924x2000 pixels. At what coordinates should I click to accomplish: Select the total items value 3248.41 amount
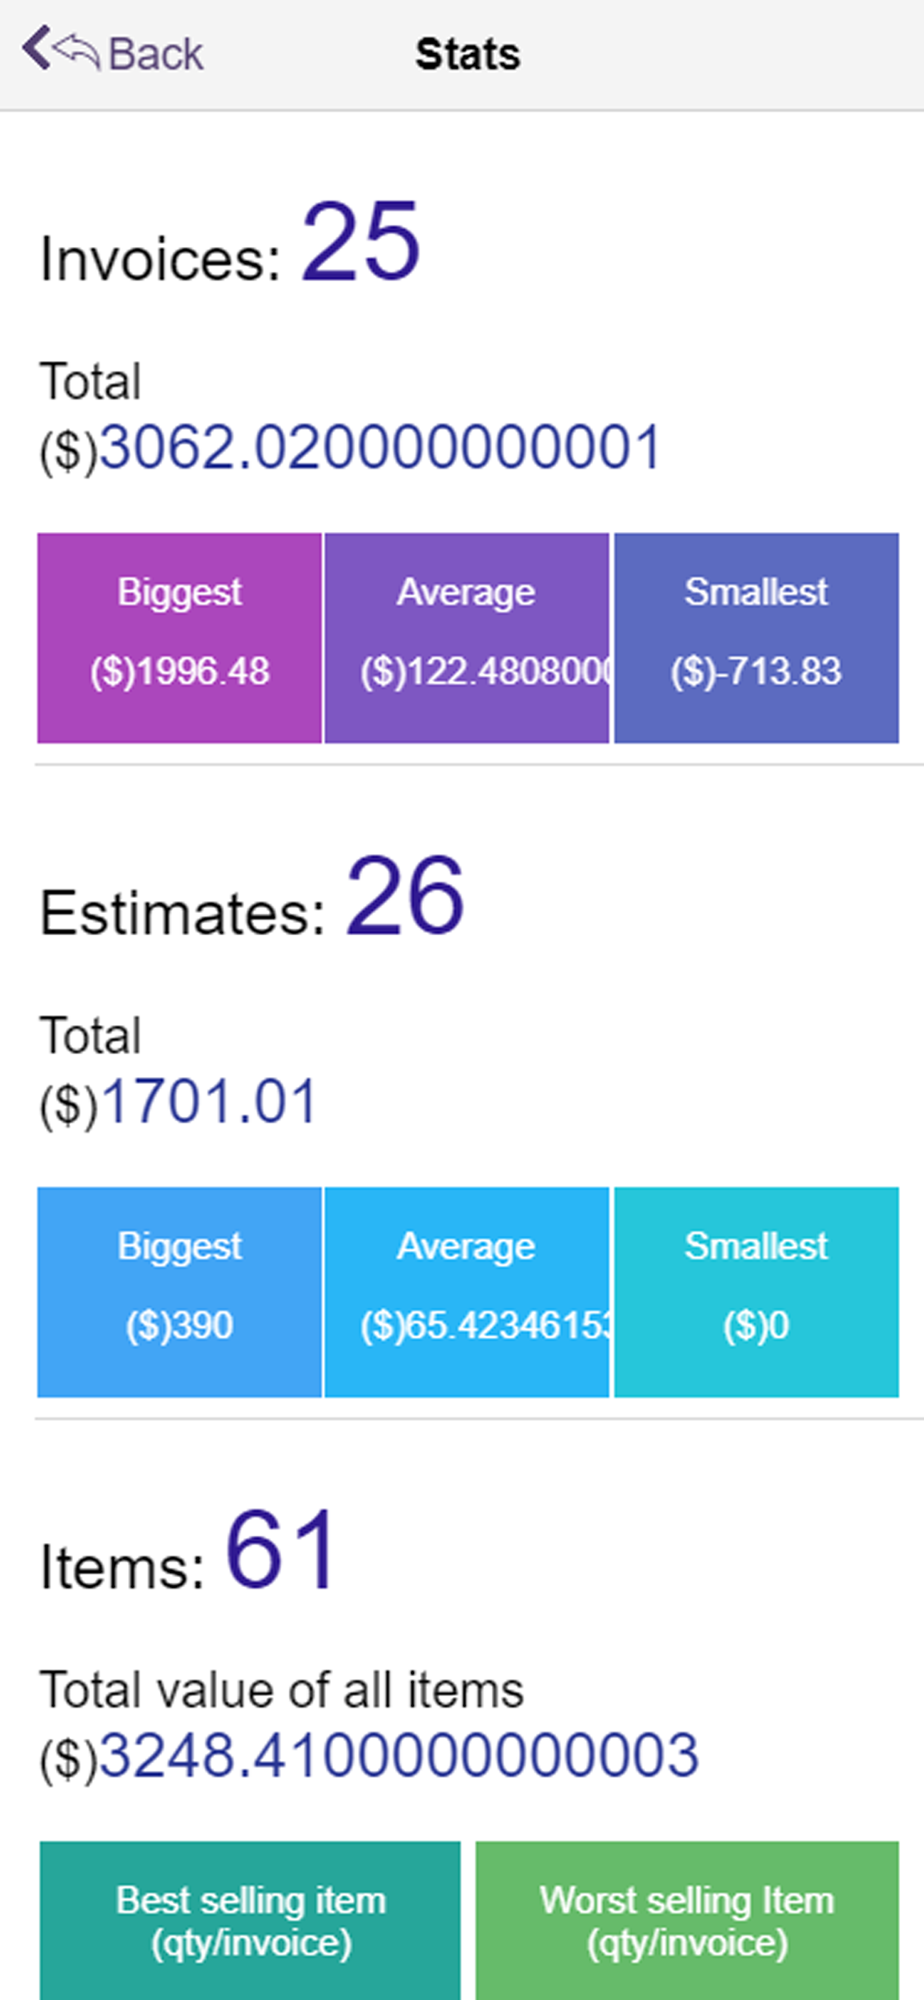399,1756
